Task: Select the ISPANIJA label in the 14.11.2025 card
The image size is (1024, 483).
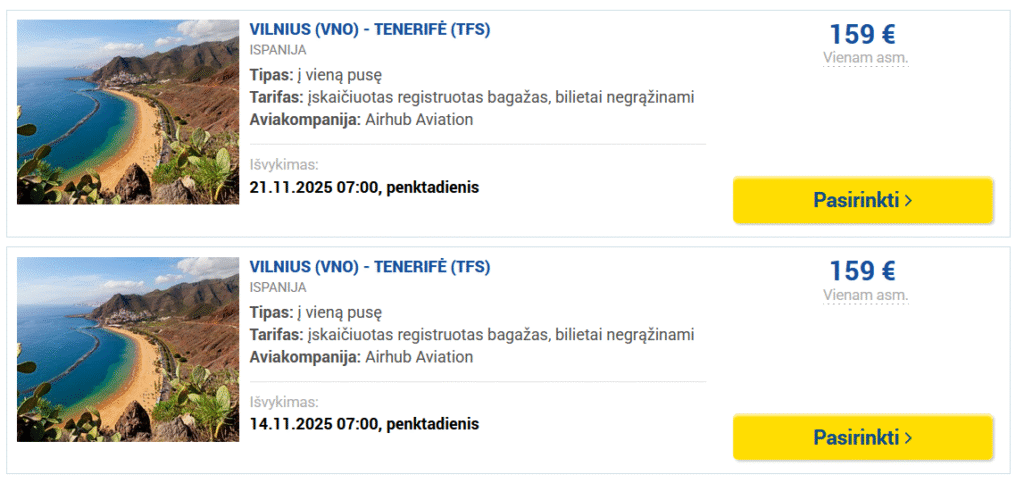Action: (278, 287)
